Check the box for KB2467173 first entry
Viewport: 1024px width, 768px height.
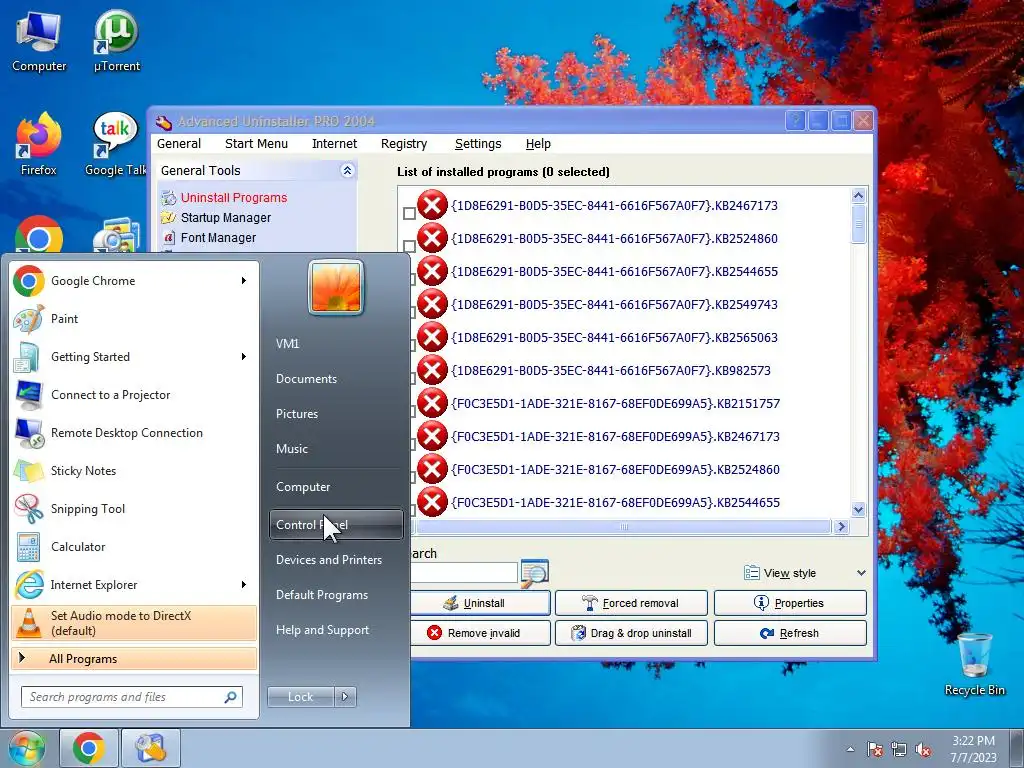pyautogui.click(x=409, y=214)
